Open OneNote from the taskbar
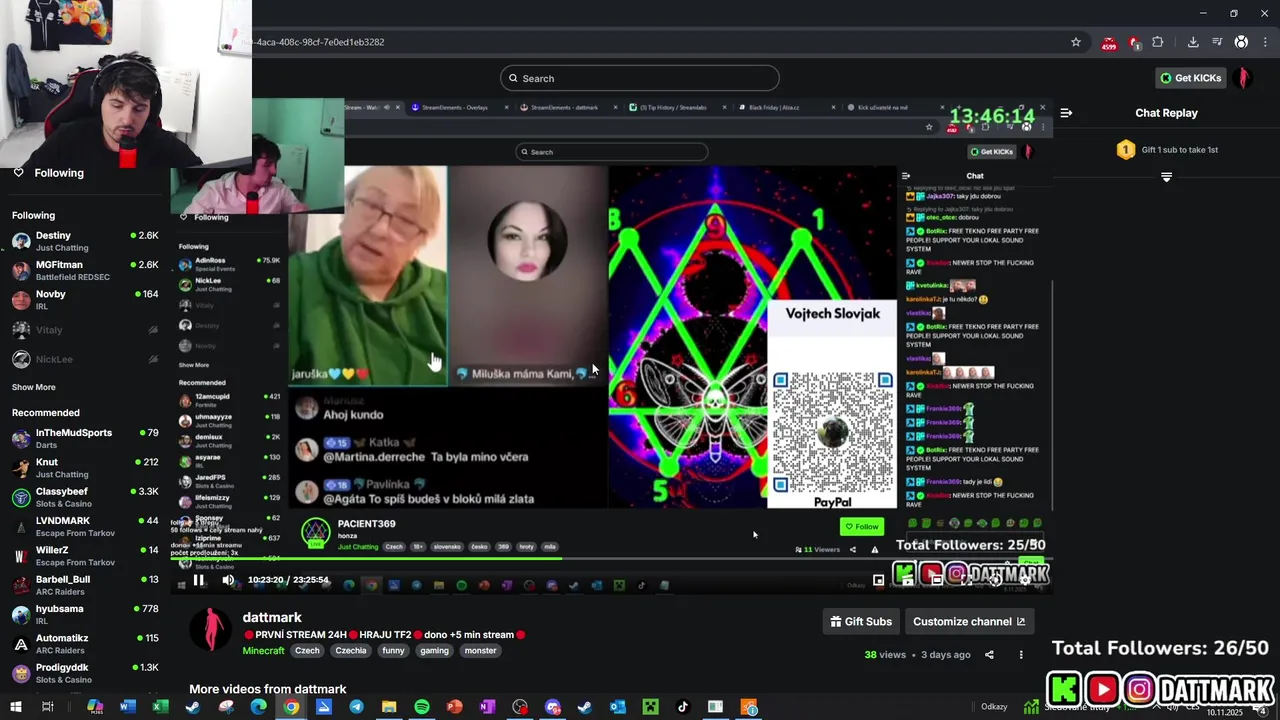This screenshot has width=1280, height=720. click(x=487, y=707)
